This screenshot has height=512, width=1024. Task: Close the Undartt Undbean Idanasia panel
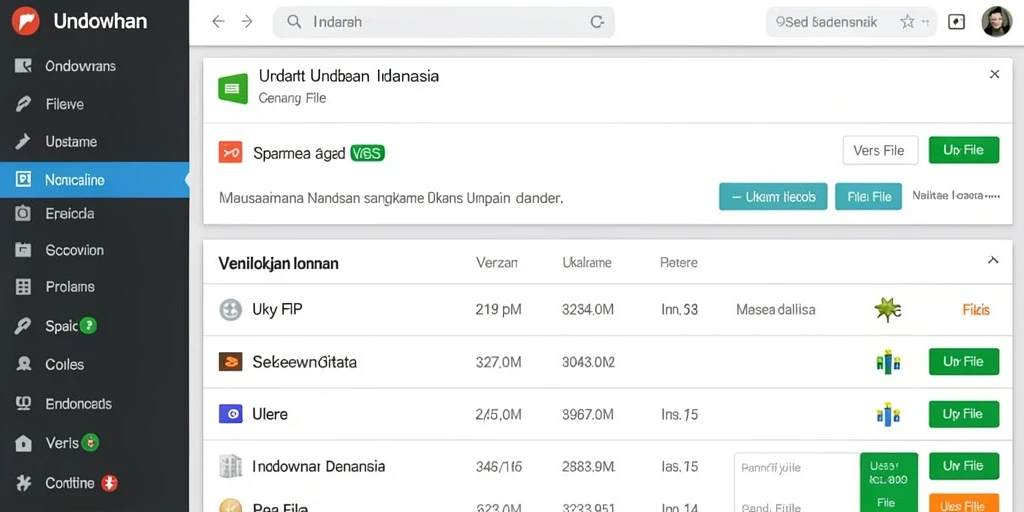pos(995,74)
